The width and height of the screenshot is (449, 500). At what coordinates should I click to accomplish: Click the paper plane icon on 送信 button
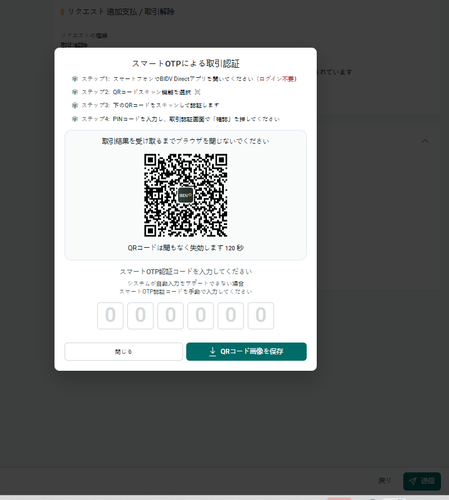tap(413, 481)
